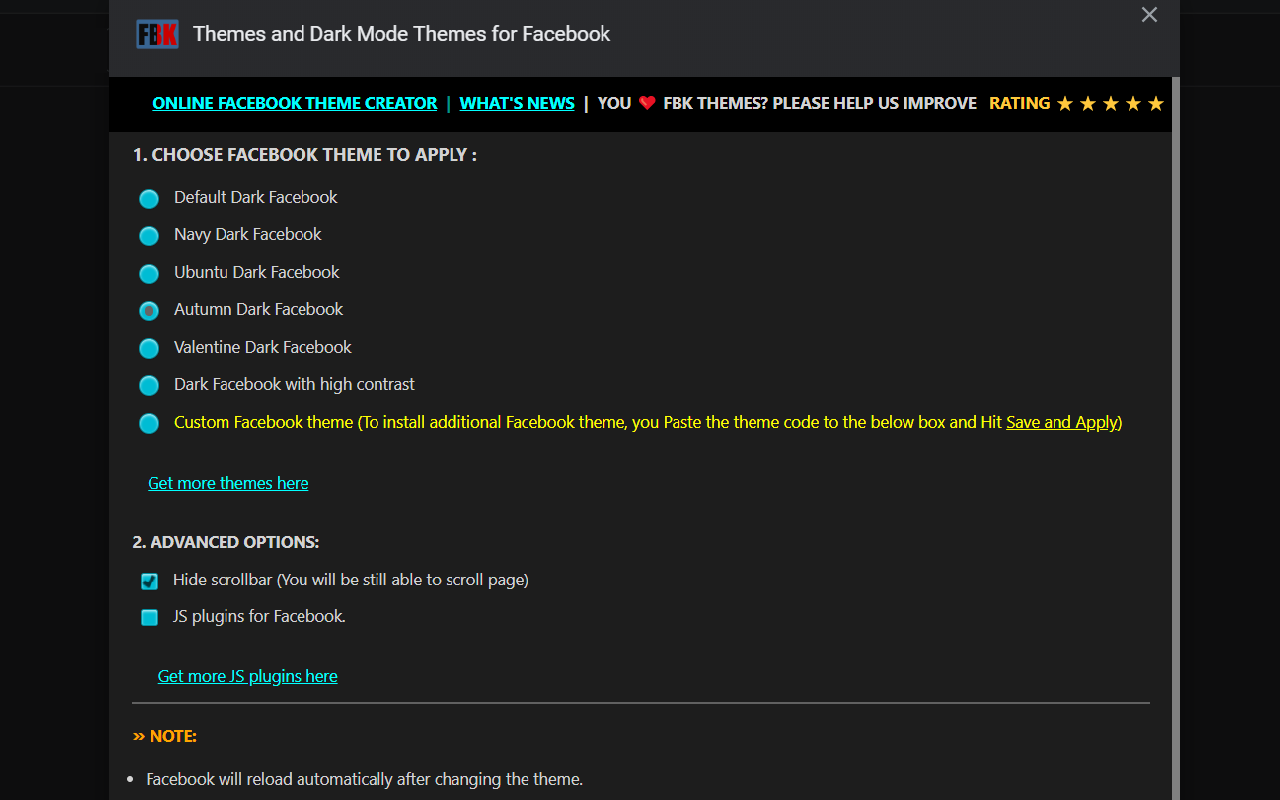This screenshot has width=1280, height=800.
Task: Click the fifth rating star
Action: point(1156,104)
